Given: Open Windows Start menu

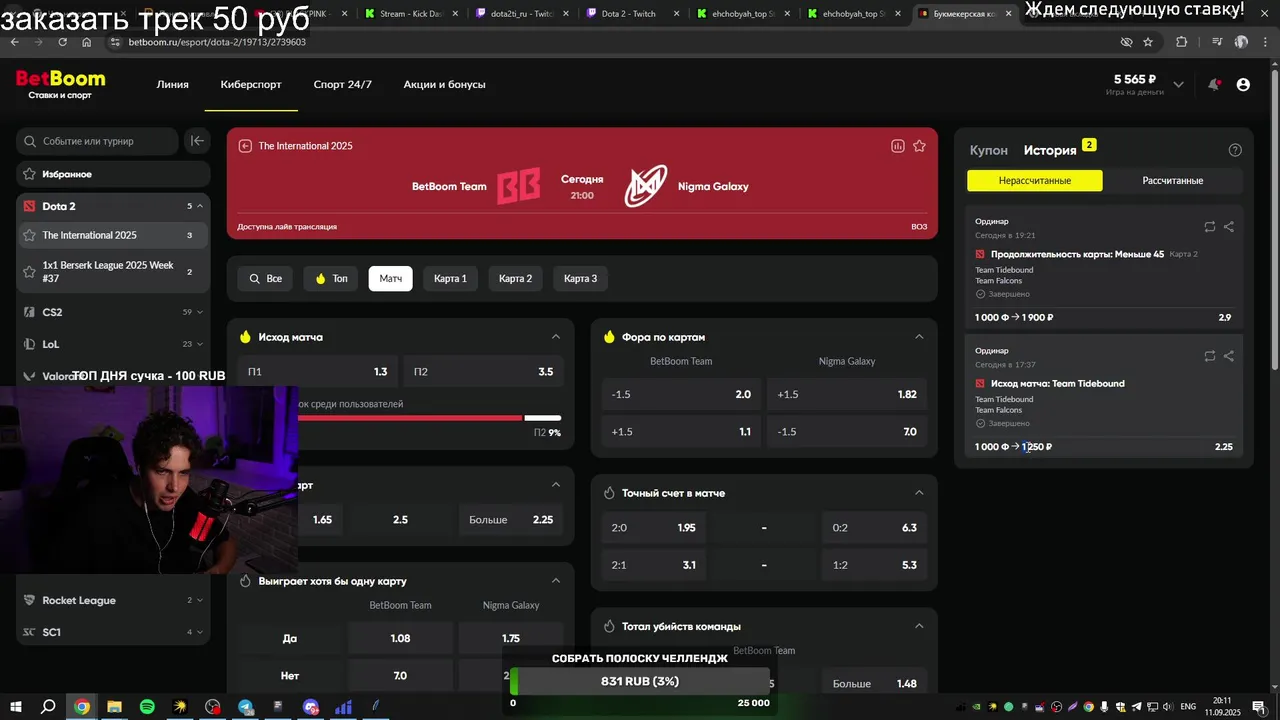Looking at the screenshot, I should (x=17, y=706).
